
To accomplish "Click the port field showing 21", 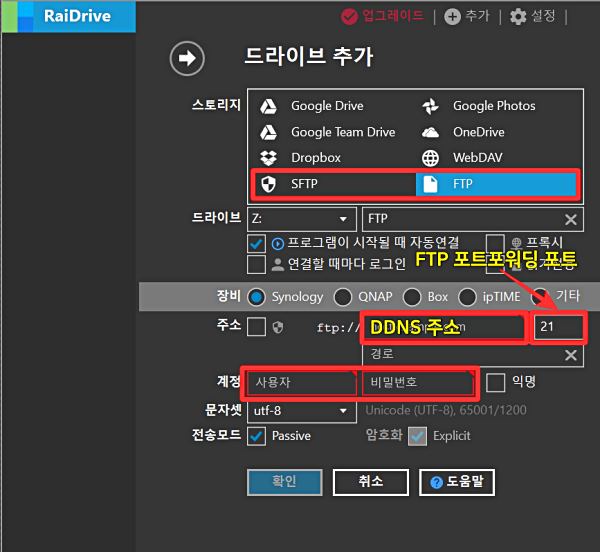I will click(x=559, y=327).
